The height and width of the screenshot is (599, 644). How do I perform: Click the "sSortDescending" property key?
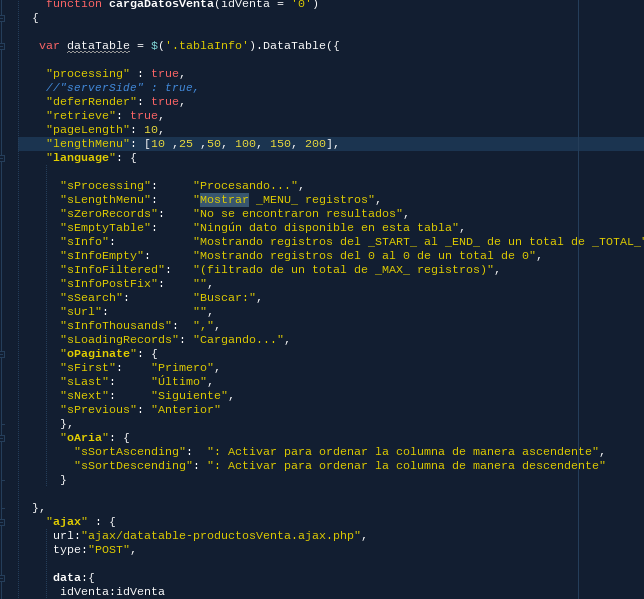coord(132,466)
